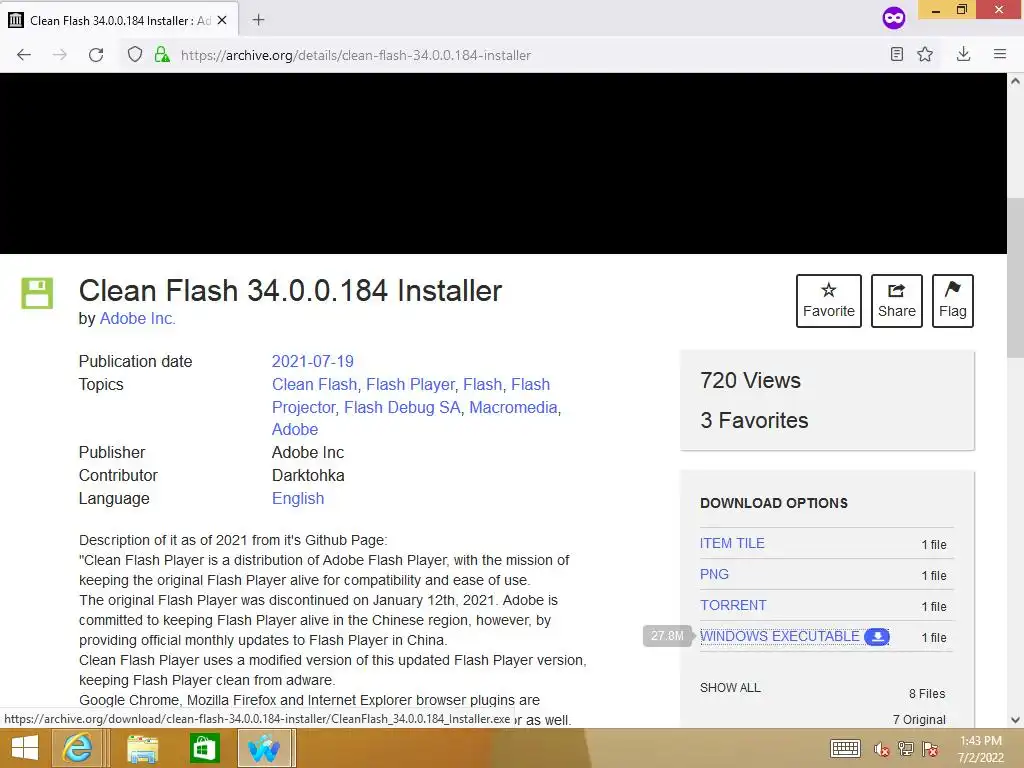The width and height of the screenshot is (1024, 768).
Task: Click the forward navigation arrow
Action: [59, 55]
